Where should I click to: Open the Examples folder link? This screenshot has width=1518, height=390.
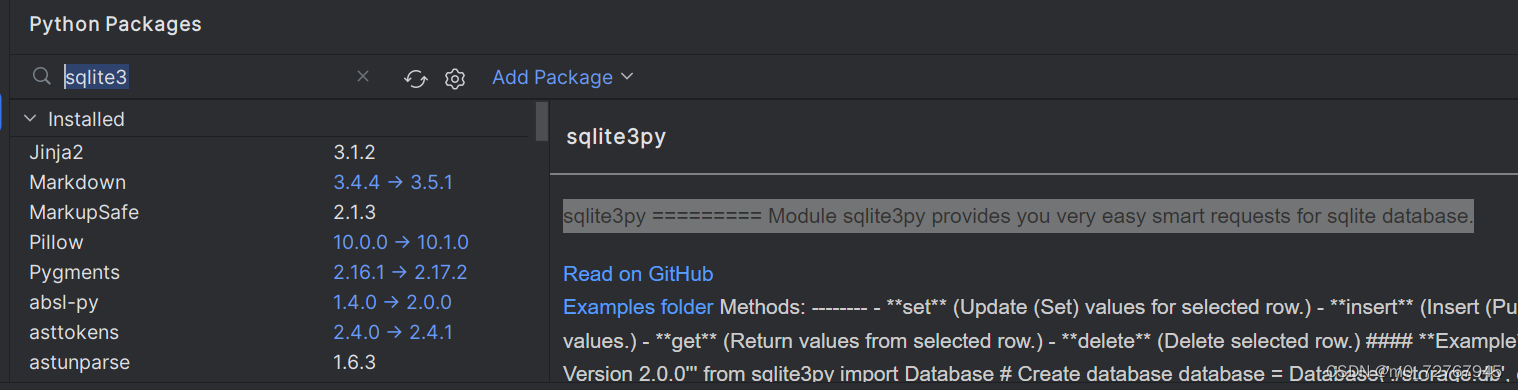tap(638, 307)
